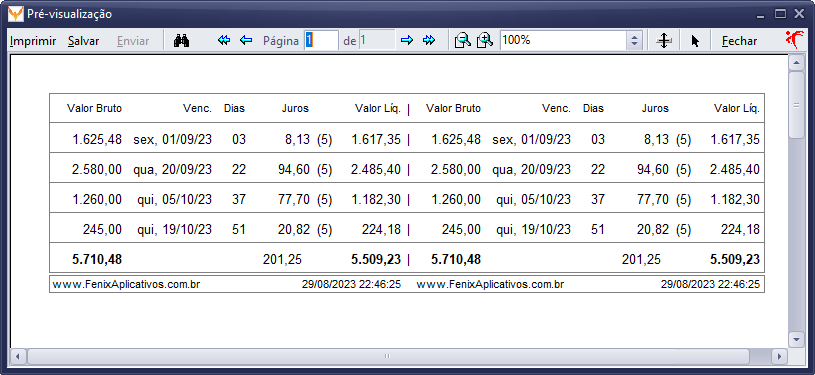Click left total net '5.509,23'
The image size is (815, 375).
(376, 260)
